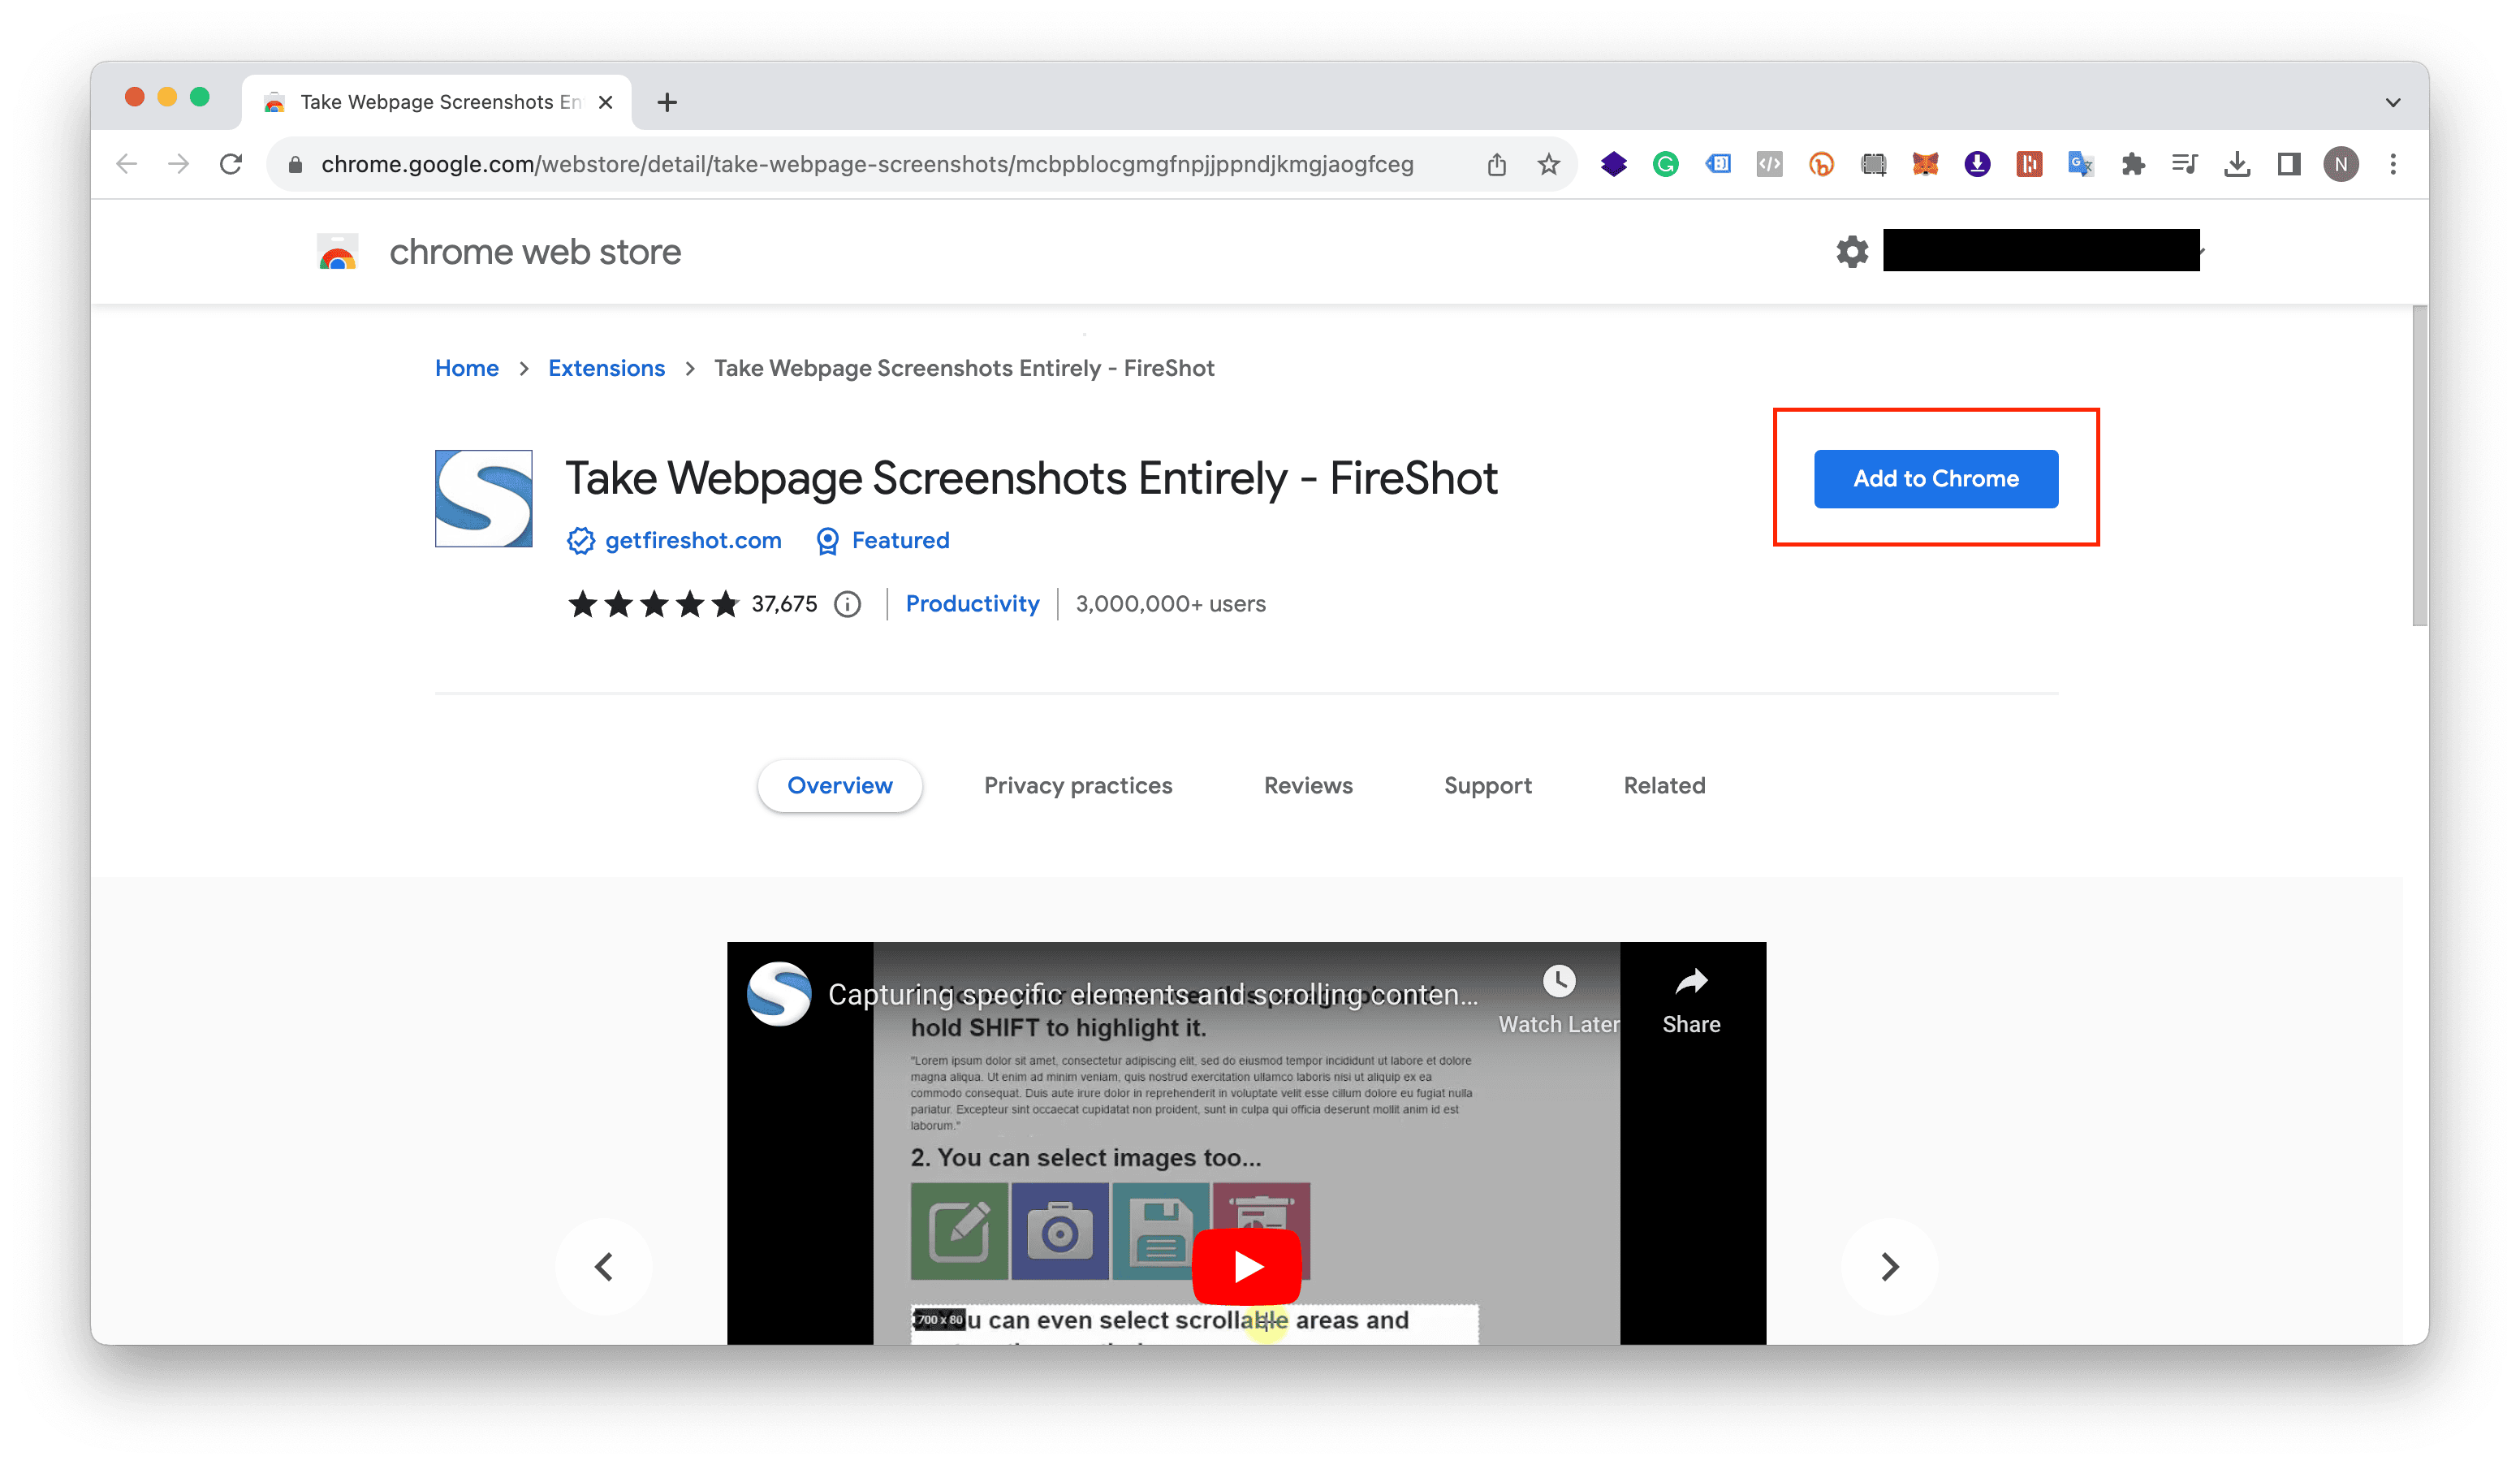Click the share page icon
The width and height of the screenshot is (2520, 1465).
point(1496,164)
